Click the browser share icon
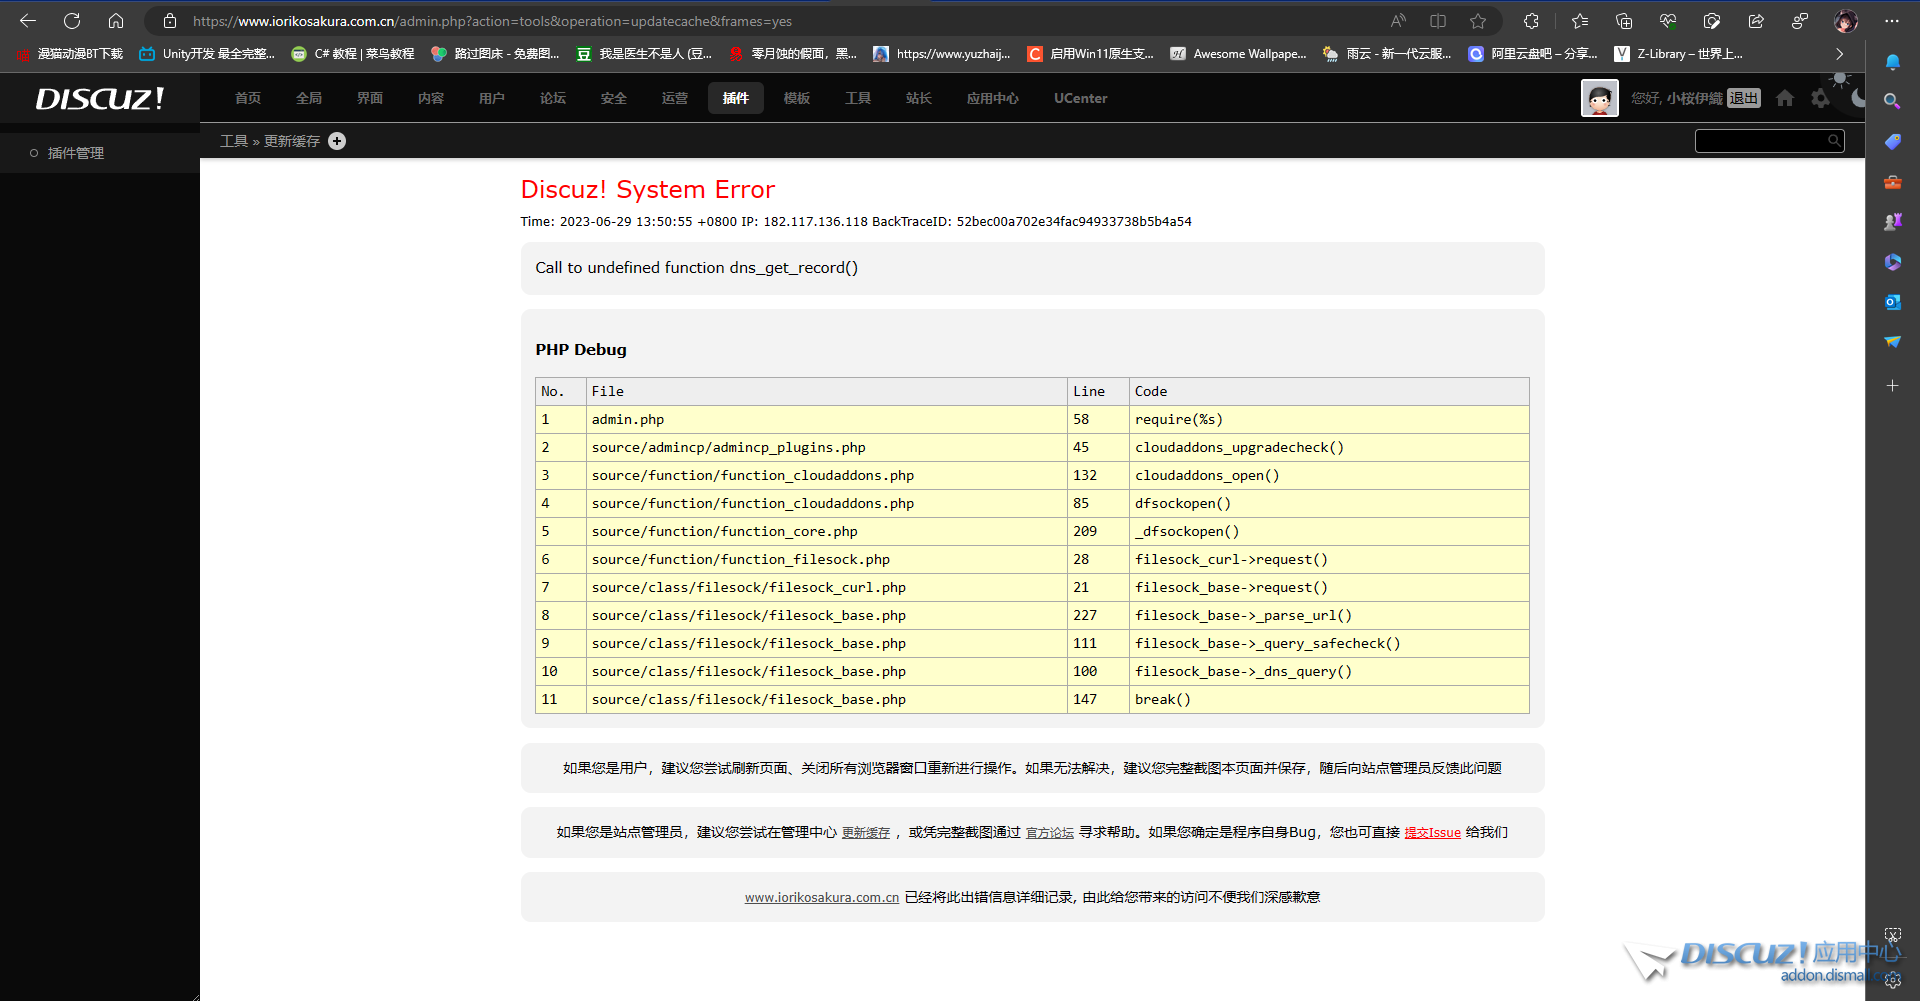This screenshot has width=1920, height=1001. pyautogui.click(x=1756, y=21)
